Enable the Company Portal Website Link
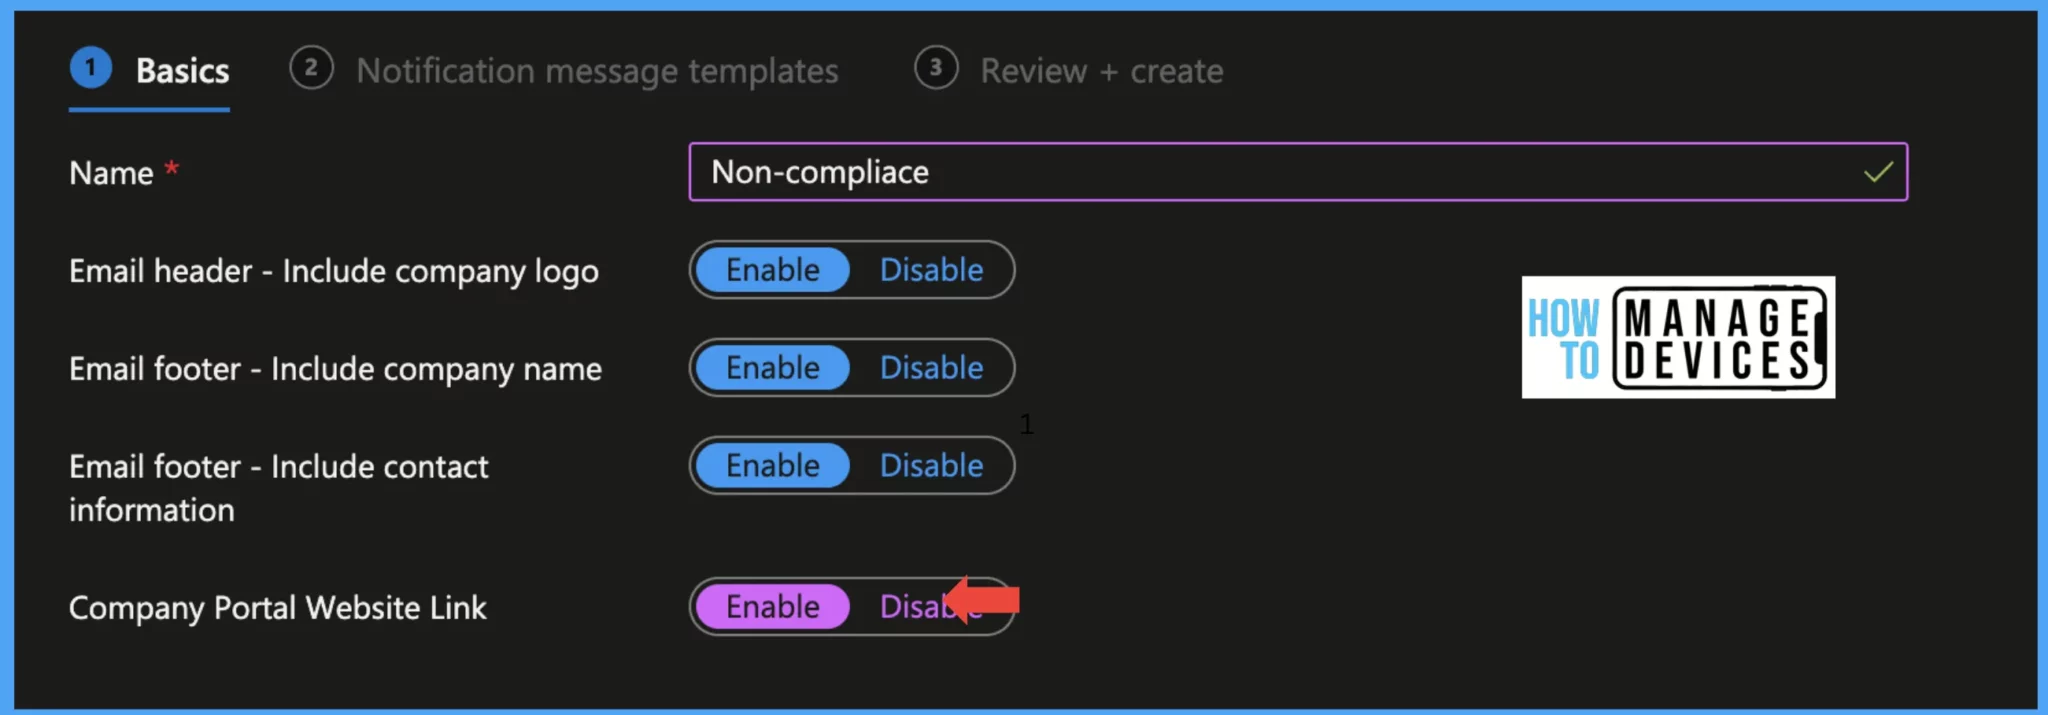This screenshot has height=715, width=2048. point(772,607)
